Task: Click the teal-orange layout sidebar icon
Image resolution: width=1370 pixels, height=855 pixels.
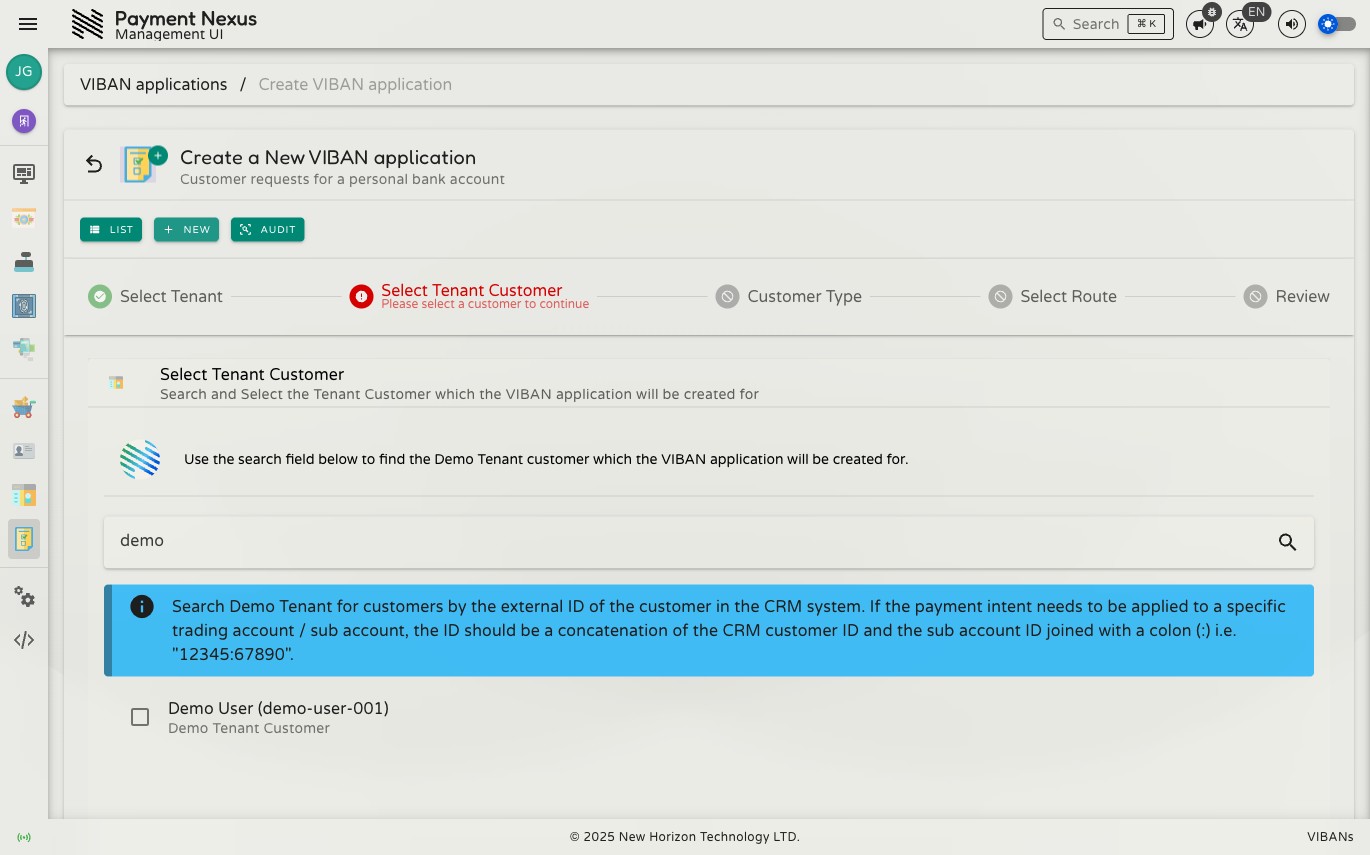Action: 24,495
